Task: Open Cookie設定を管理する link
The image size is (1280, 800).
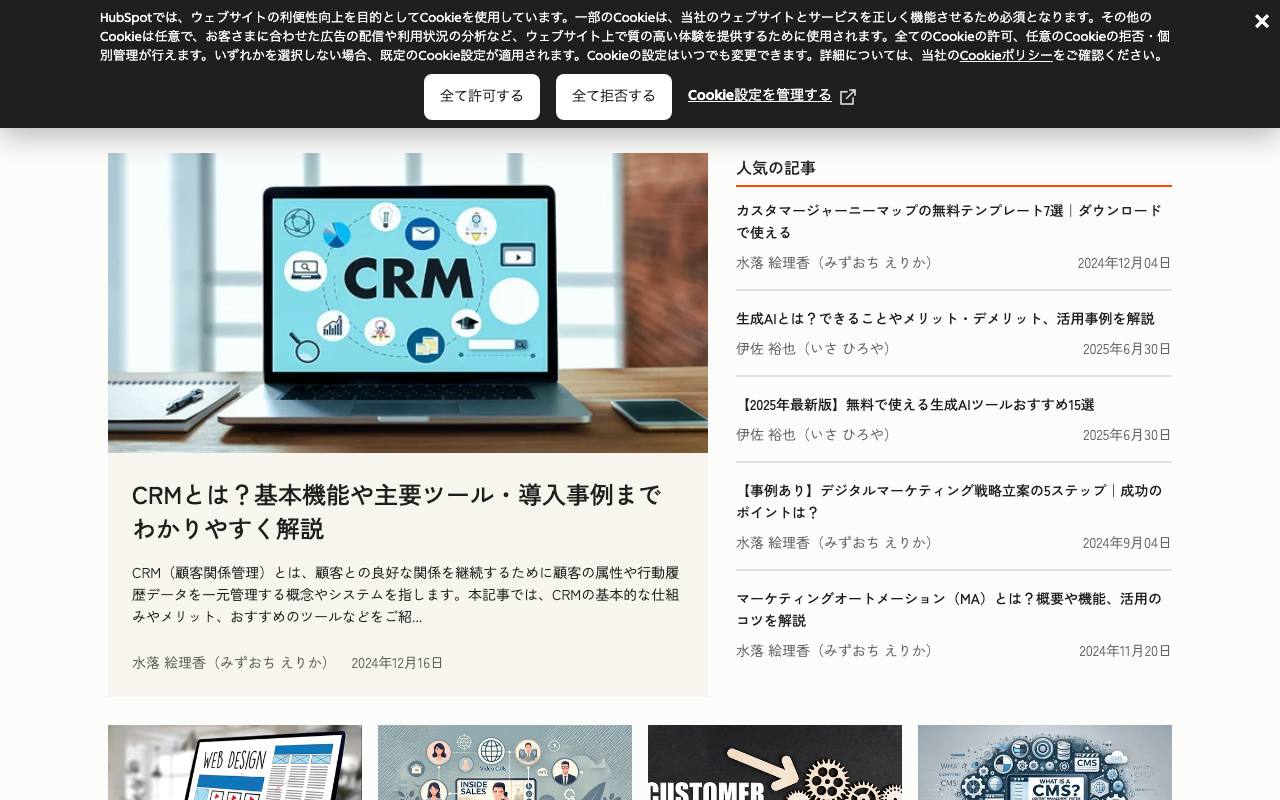Action: (x=760, y=95)
